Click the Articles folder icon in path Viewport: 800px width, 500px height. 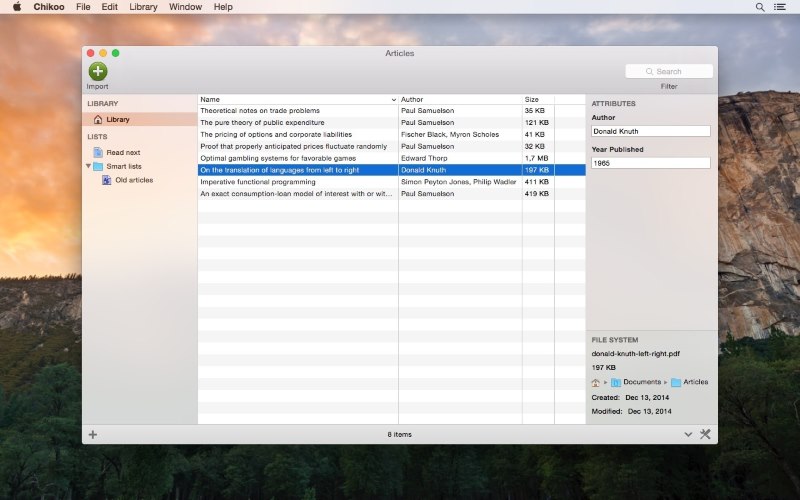(676, 383)
